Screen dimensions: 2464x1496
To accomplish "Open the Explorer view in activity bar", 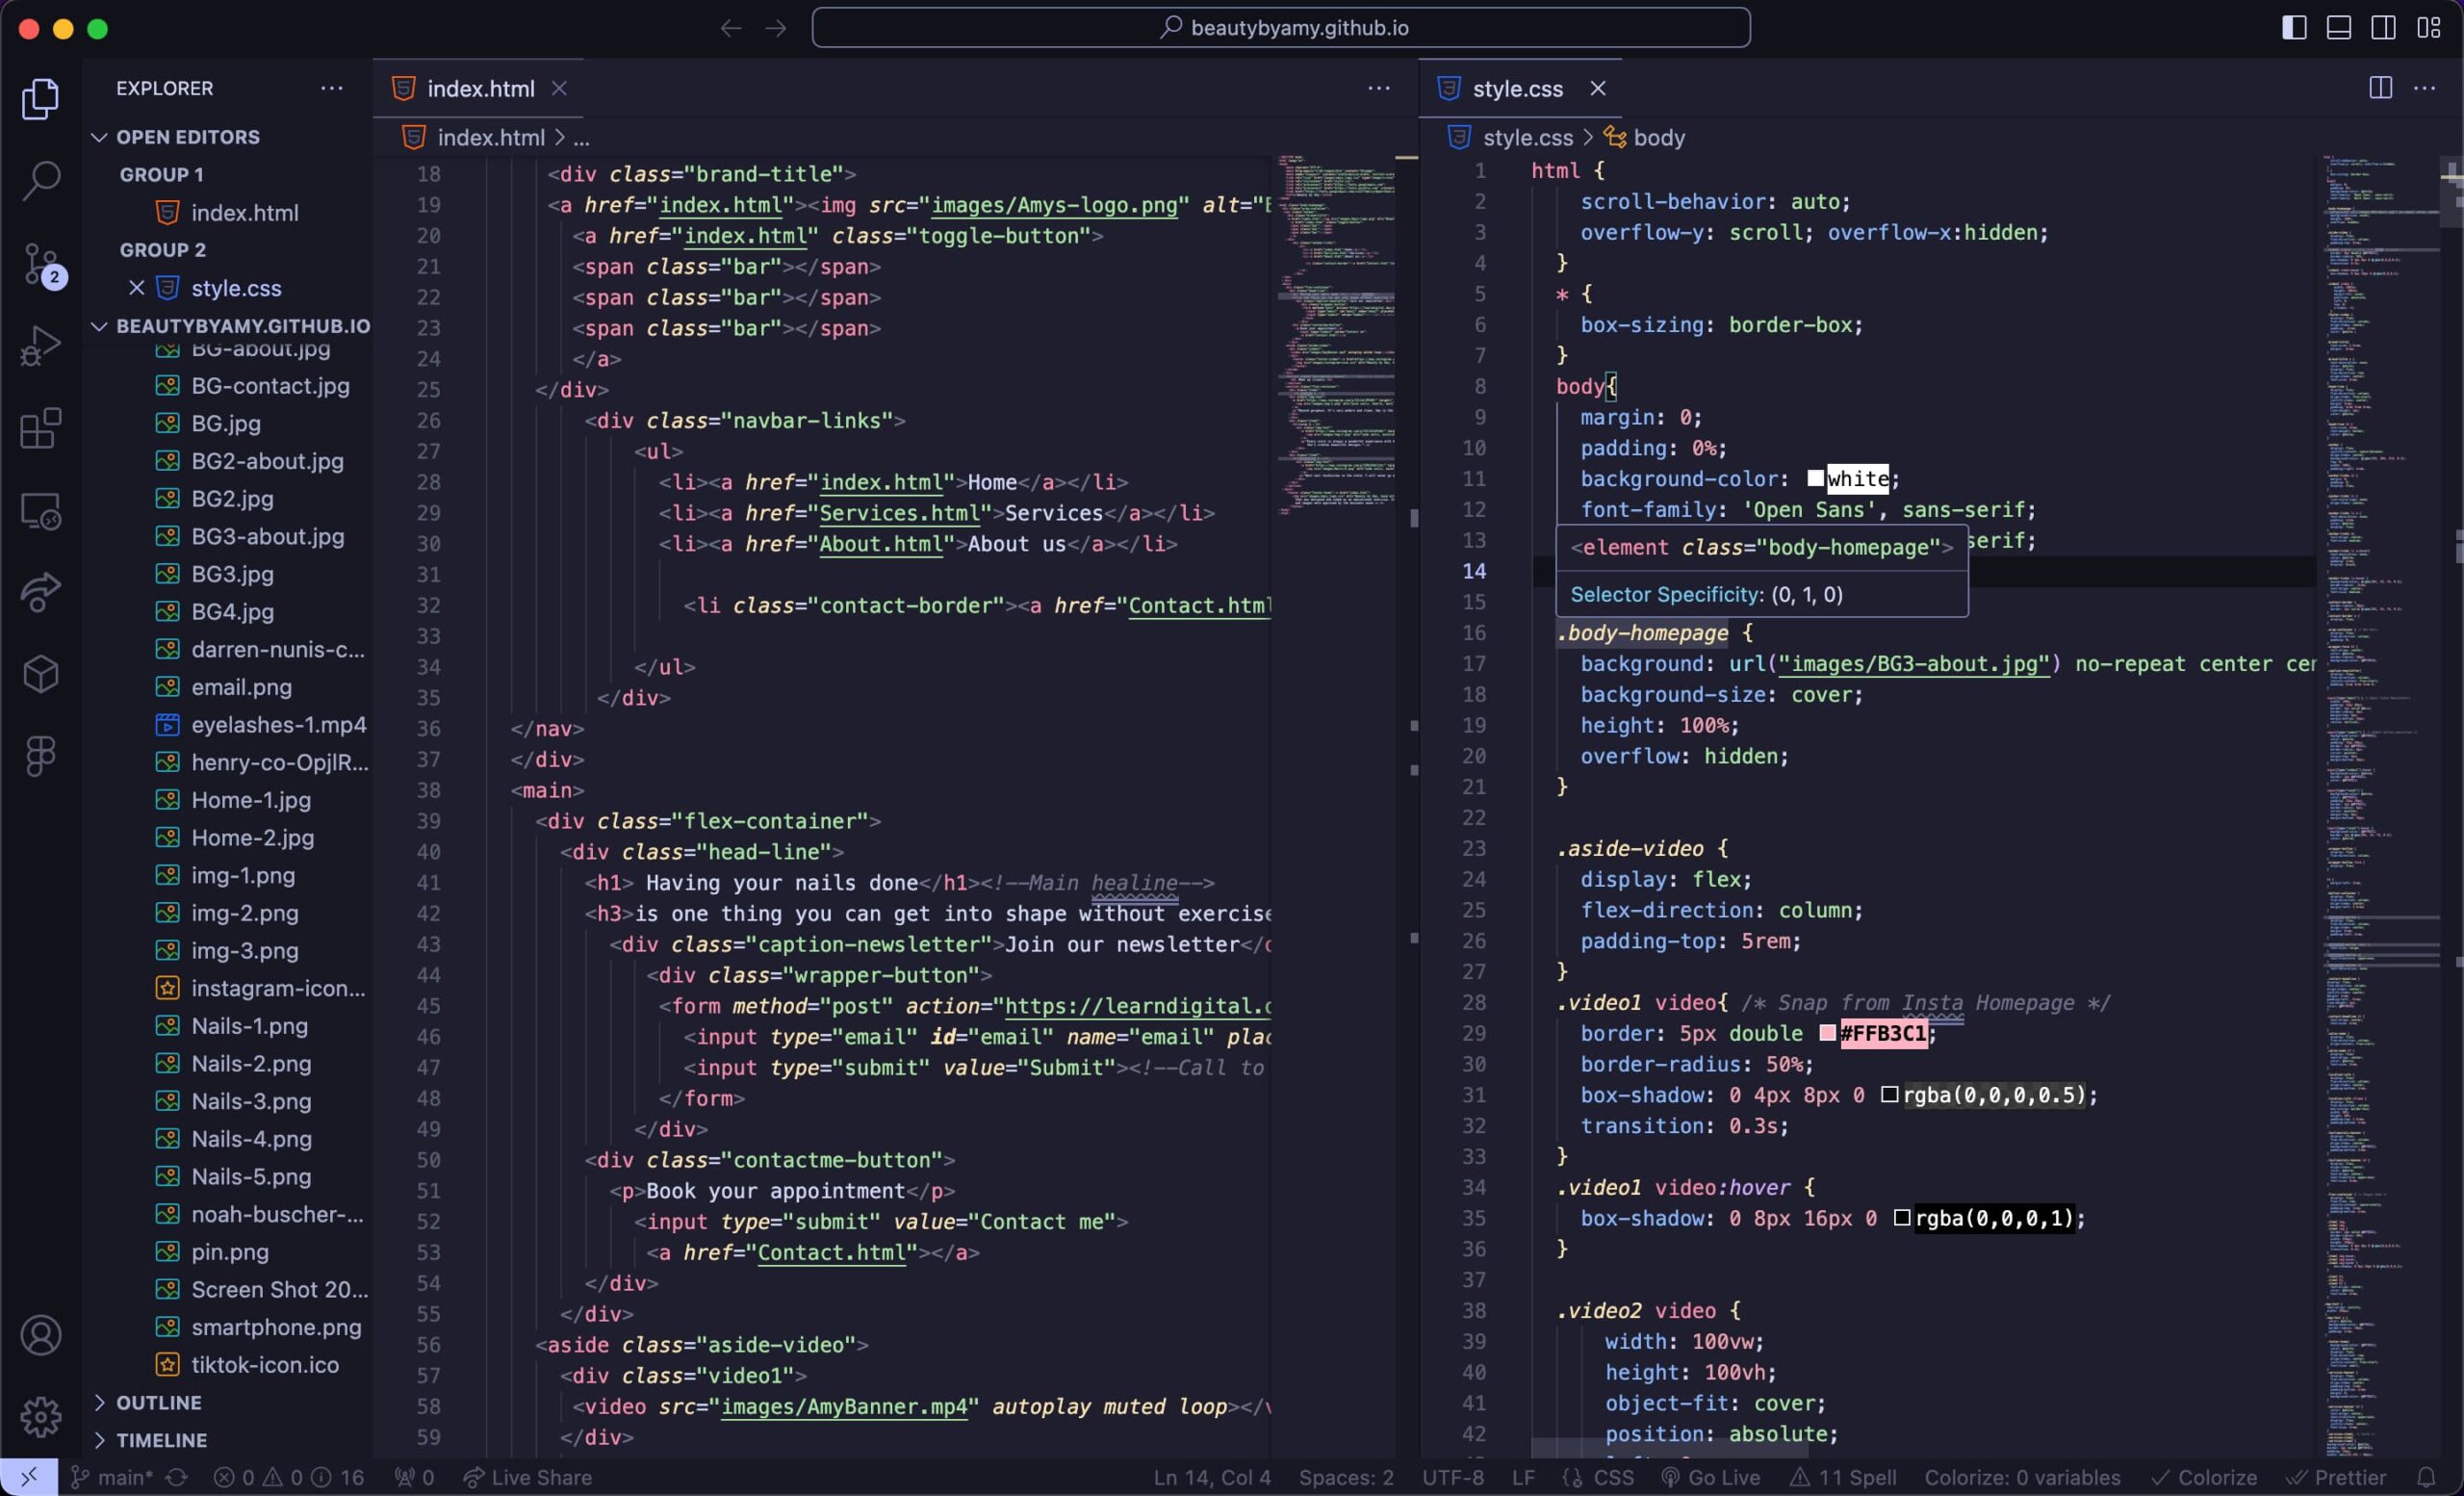I will pyautogui.click(x=41, y=98).
